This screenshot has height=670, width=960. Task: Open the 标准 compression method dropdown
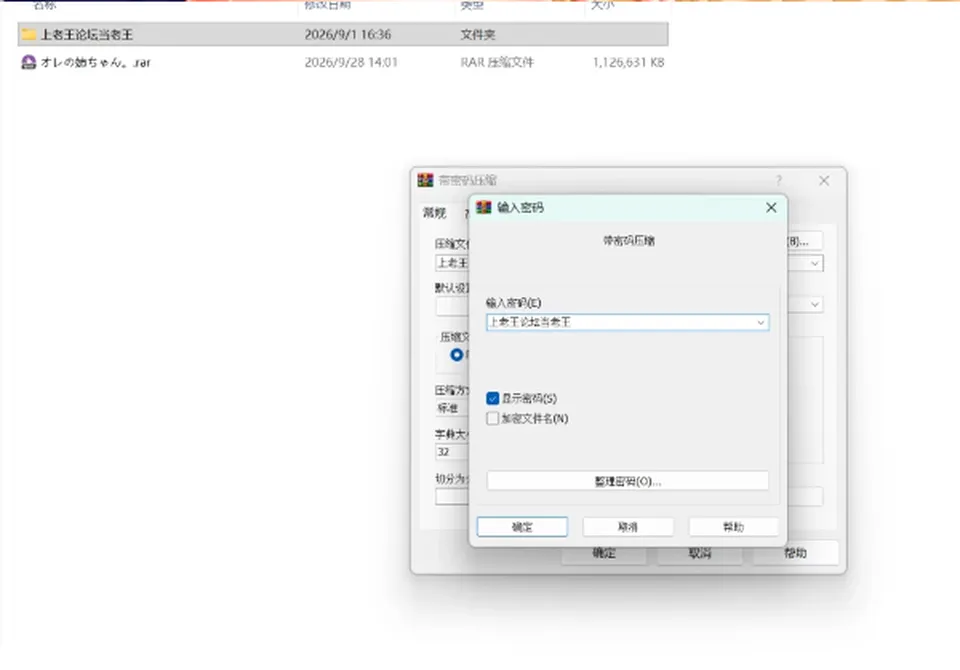point(452,408)
